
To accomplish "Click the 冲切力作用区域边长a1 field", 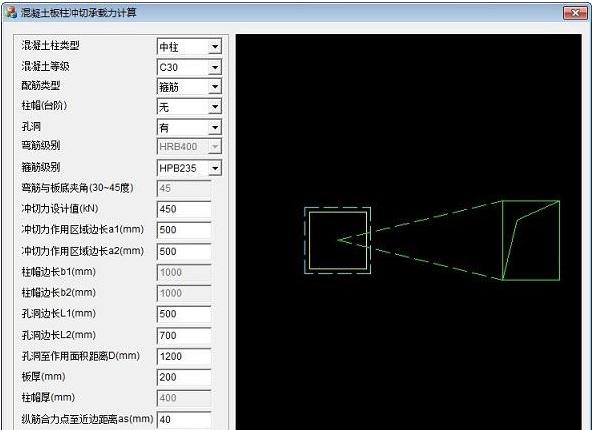I will click(184, 230).
